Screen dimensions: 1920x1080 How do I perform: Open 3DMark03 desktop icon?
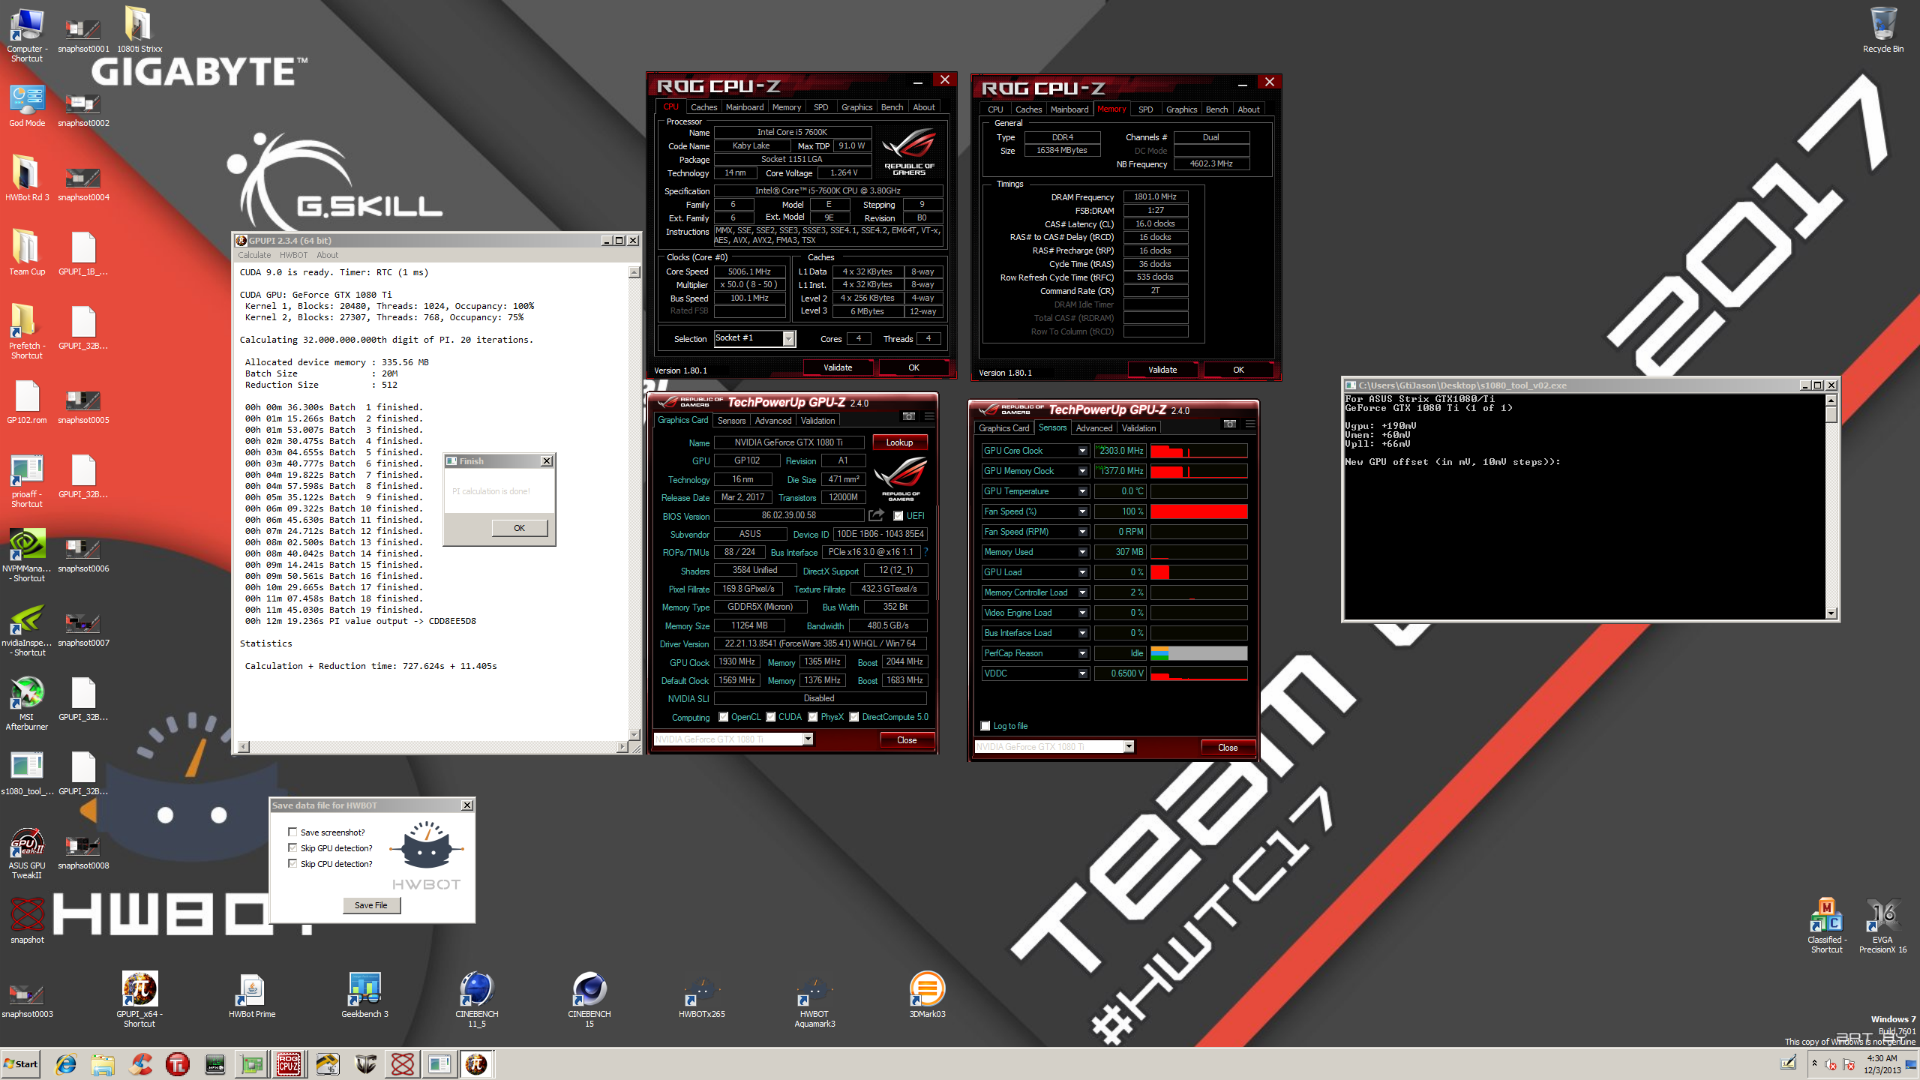927,996
